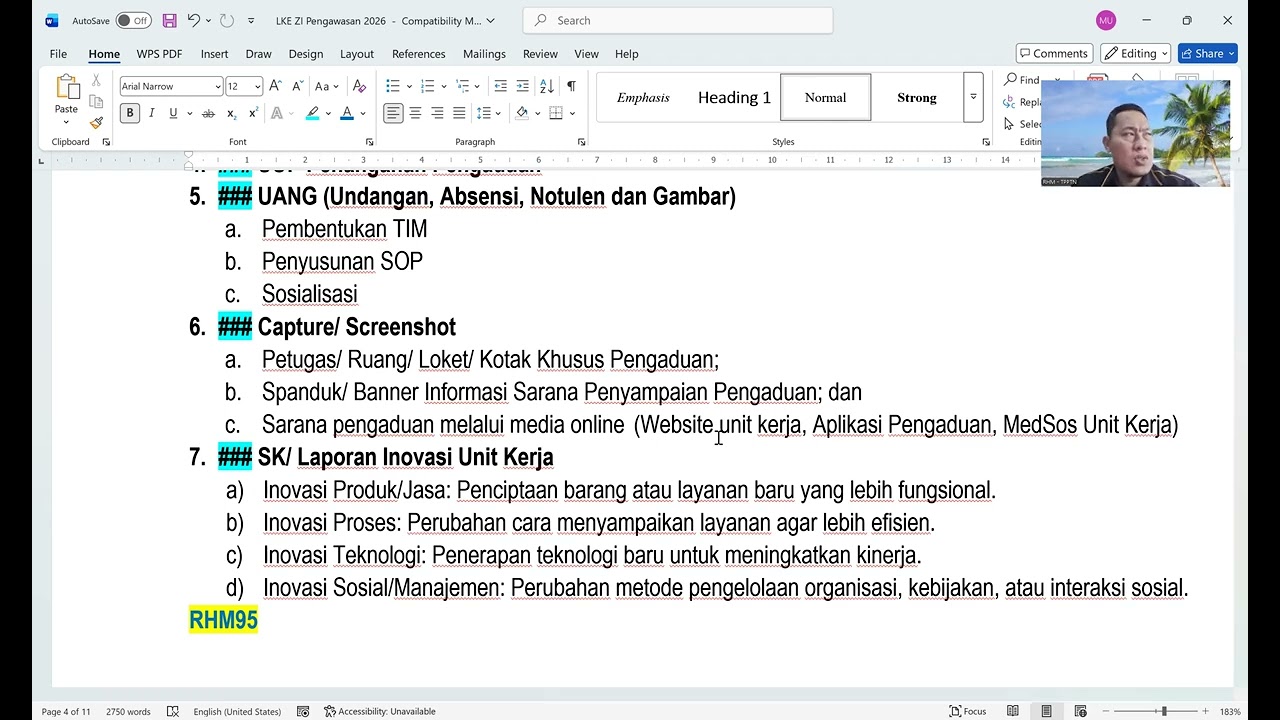The height and width of the screenshot is (720, 1280).
Task: Toggle Bold formatting
Action: click(x=129, y=113)
